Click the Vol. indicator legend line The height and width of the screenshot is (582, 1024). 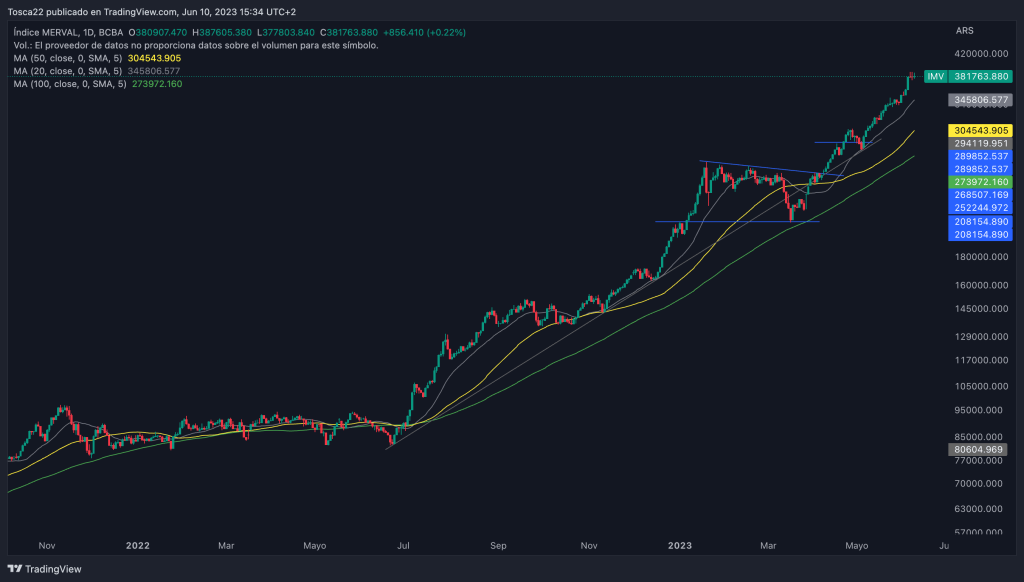[x=195, y=45]
